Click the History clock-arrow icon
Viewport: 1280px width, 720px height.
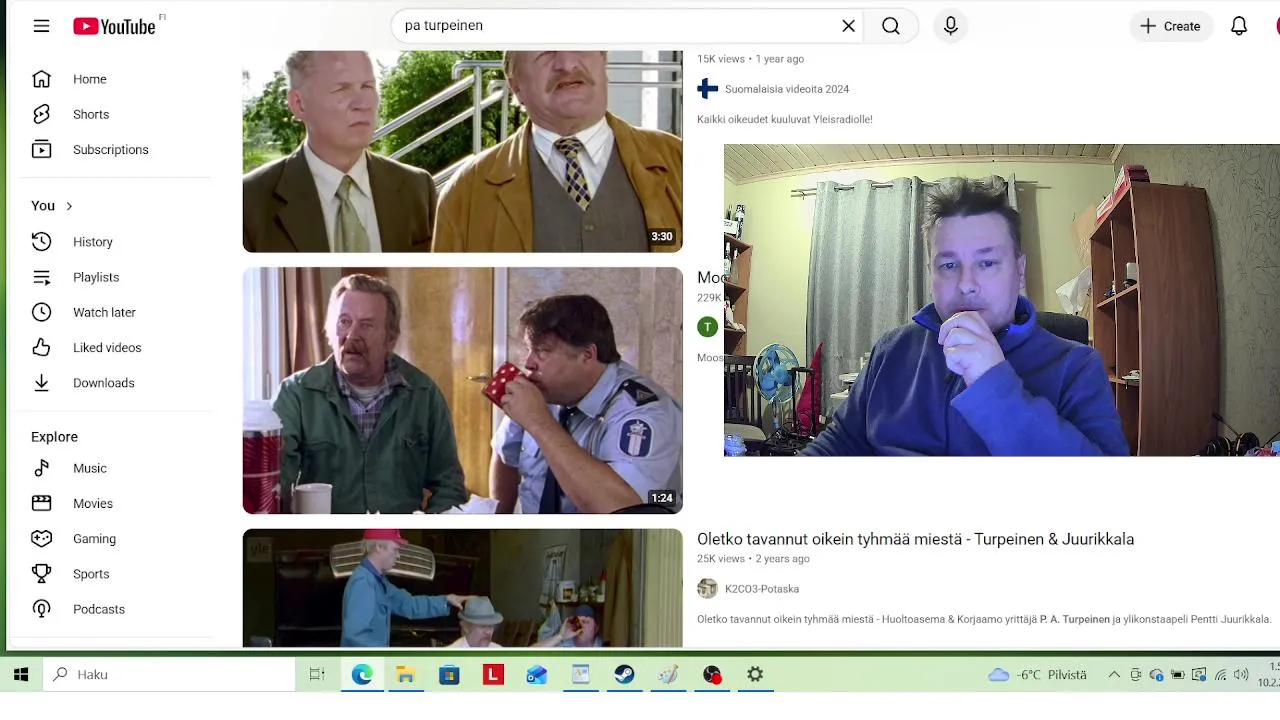[x=41, y=242]
